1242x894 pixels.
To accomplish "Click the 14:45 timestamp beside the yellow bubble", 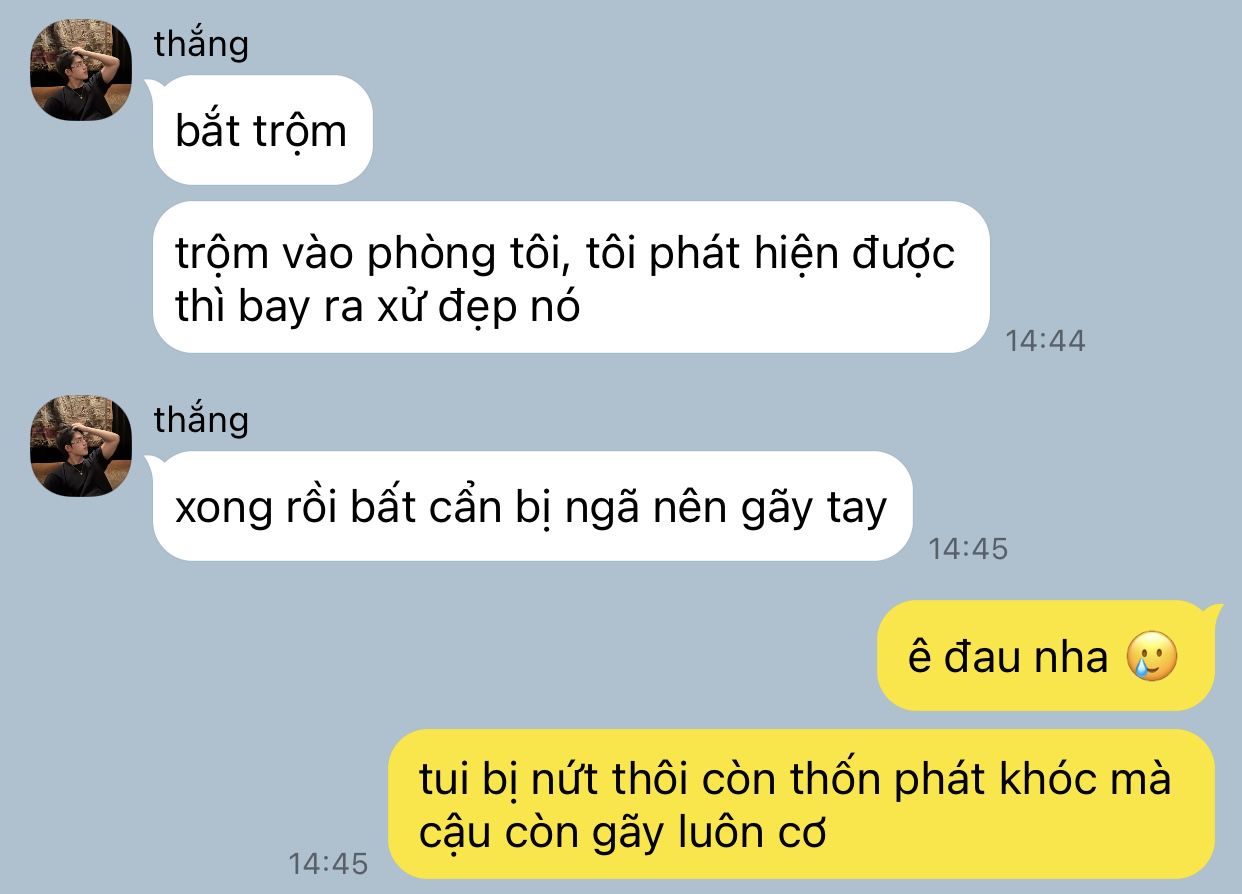I will click(328, 863).
